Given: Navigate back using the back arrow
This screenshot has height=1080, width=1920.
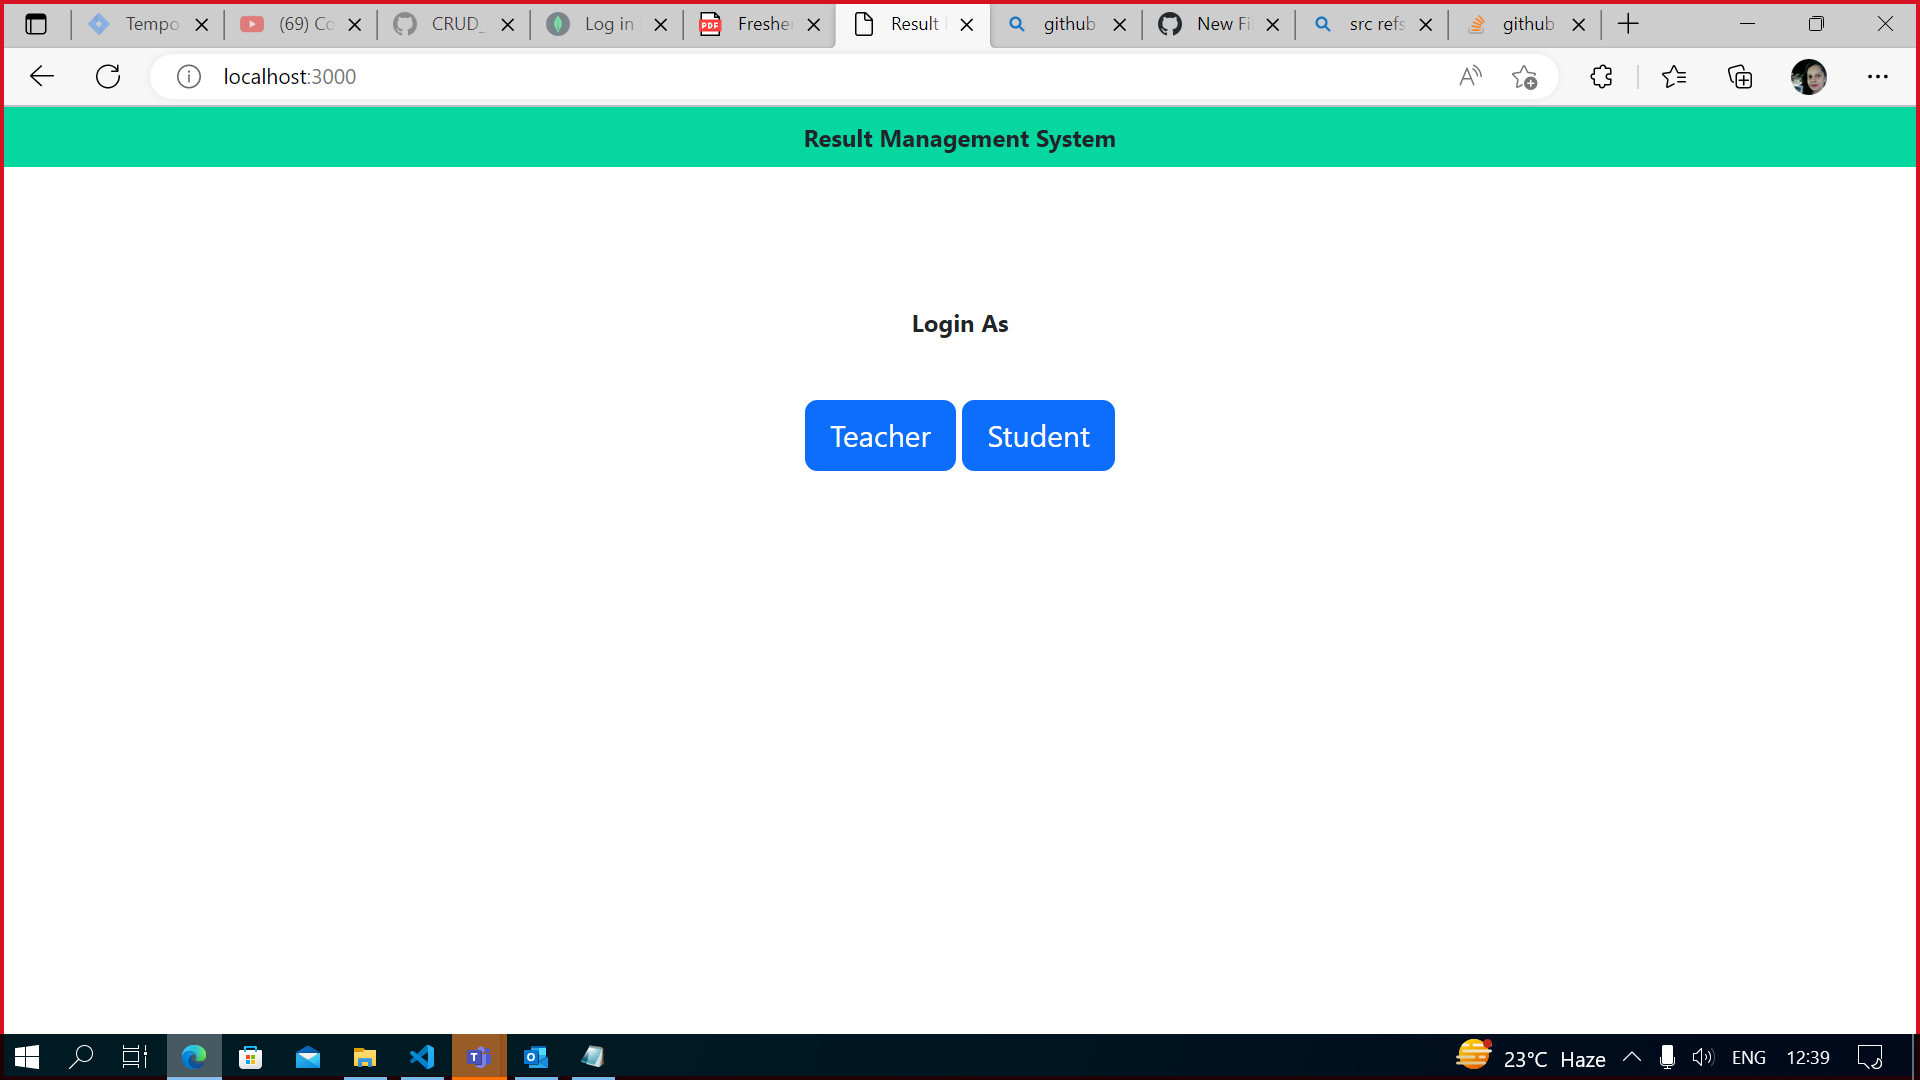Looking at the screenshot, I should click(41, 76).
